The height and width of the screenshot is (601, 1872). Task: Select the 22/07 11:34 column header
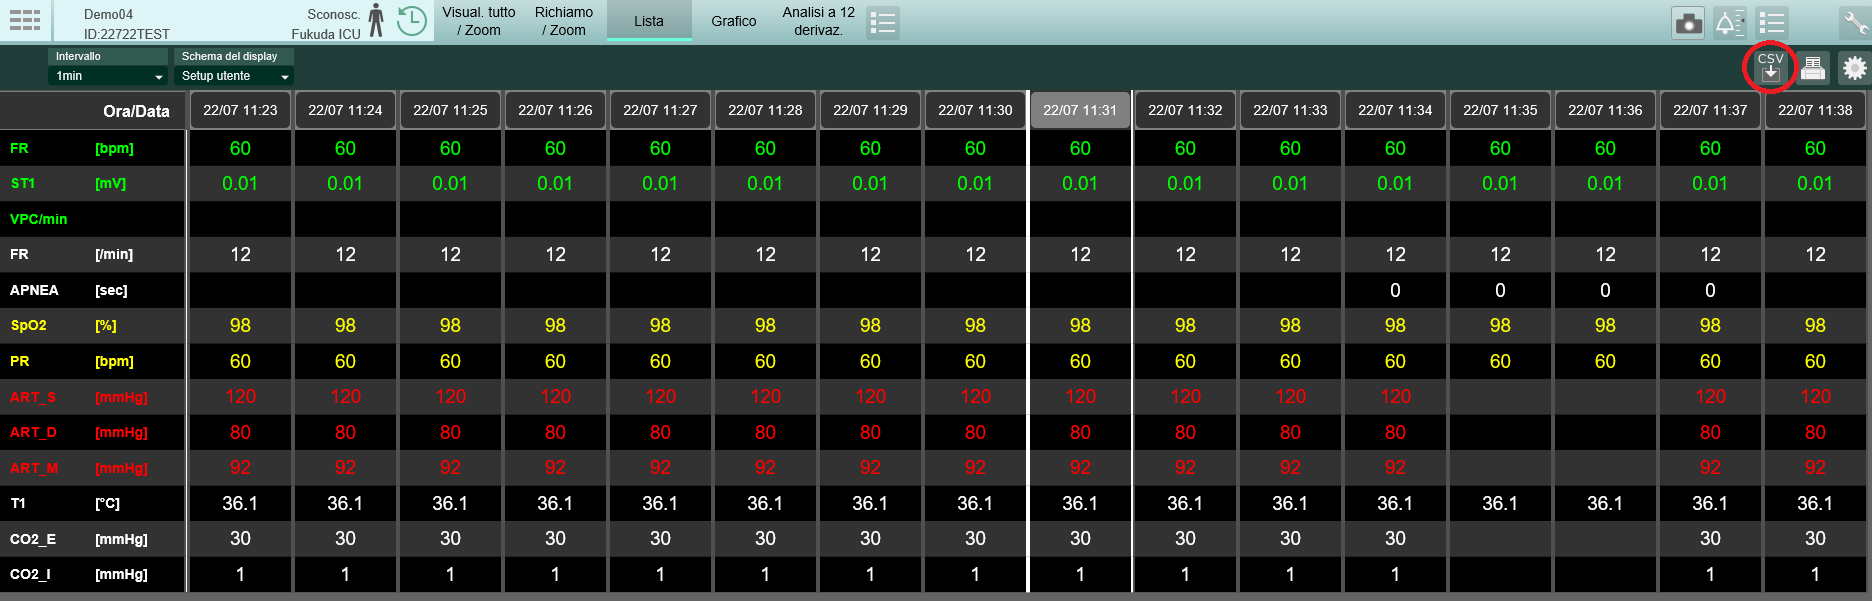coord(1395,110)
